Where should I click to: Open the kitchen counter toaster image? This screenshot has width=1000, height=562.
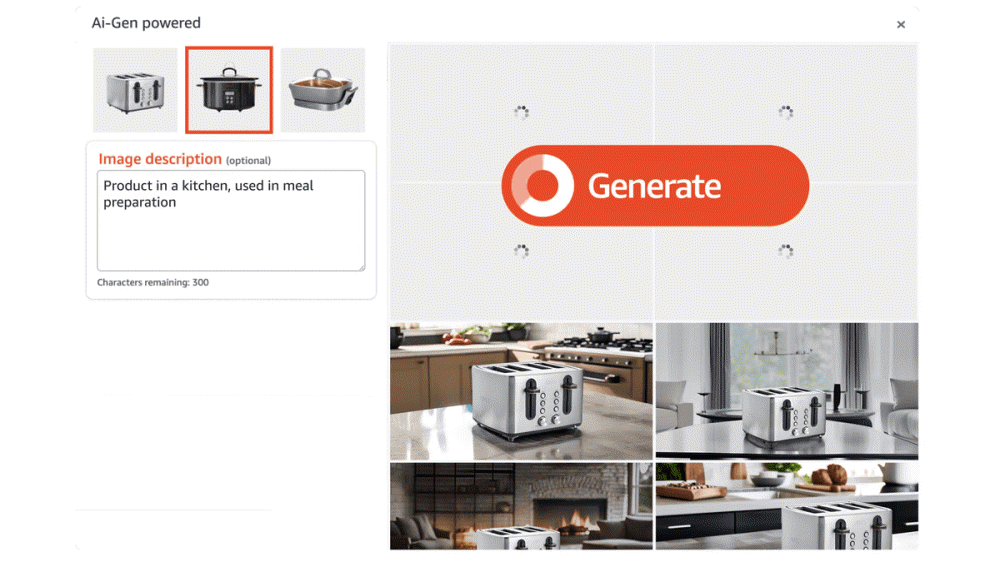(x=521, y=391)
